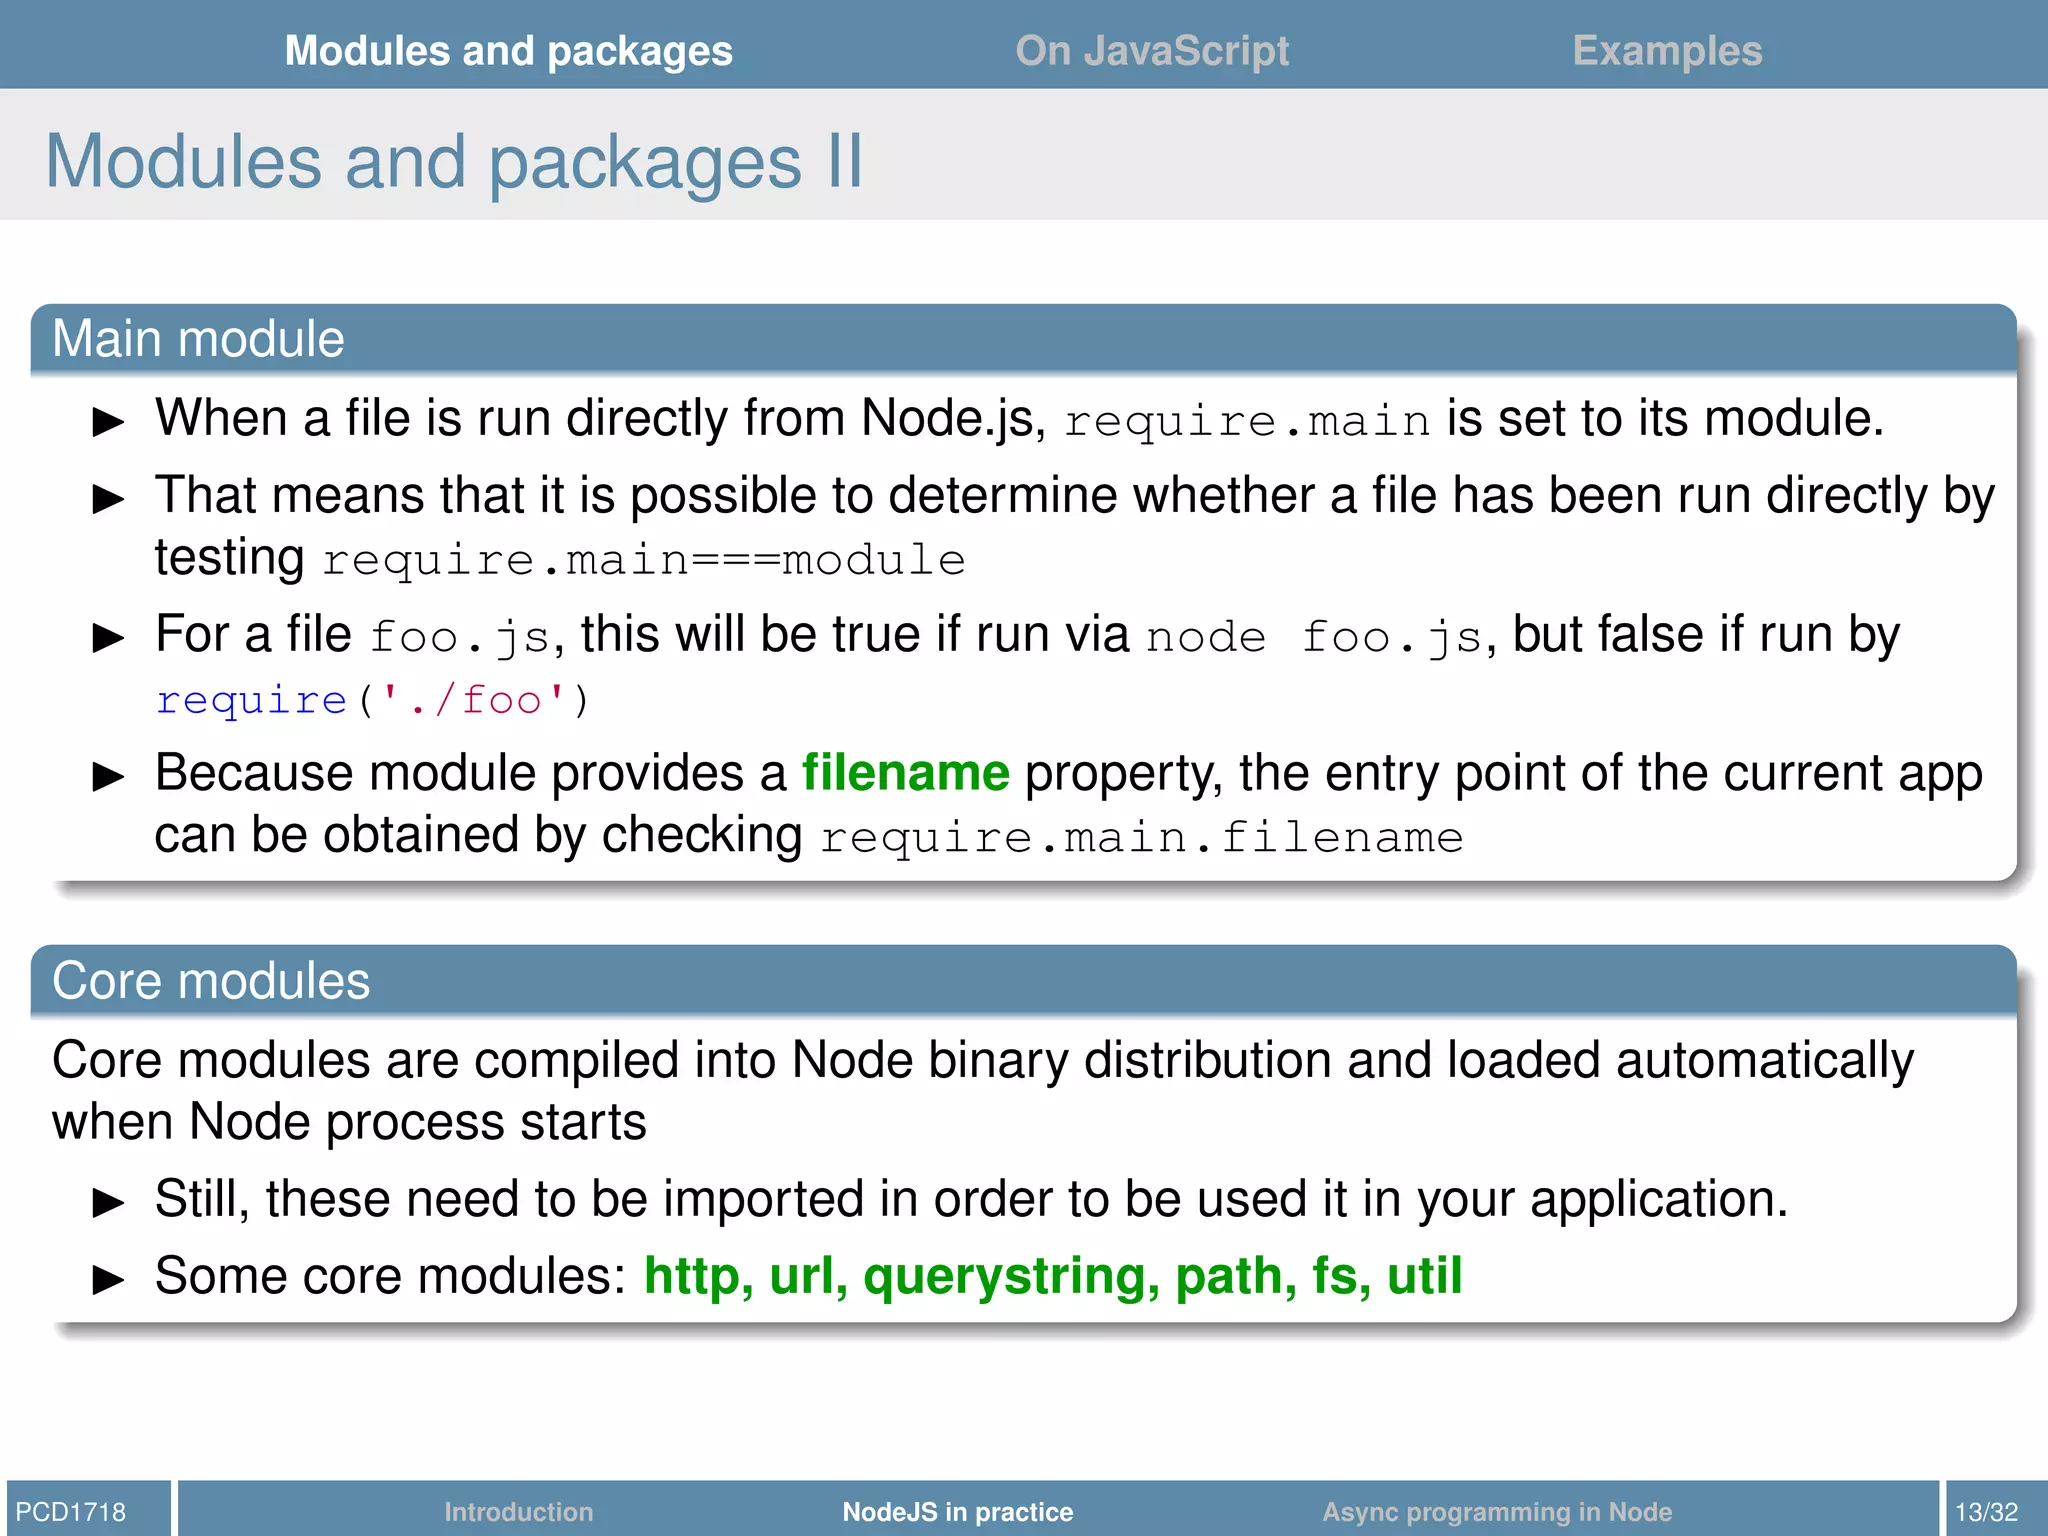Click the Core modules block header
Screen dimensions: 2048x1536
1023,980
